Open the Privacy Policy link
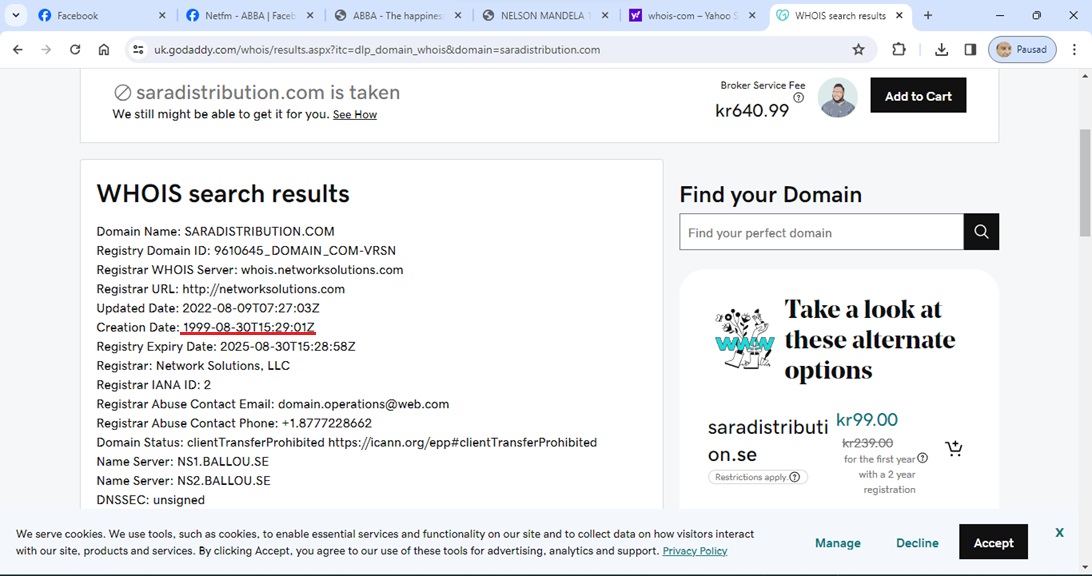This screenshot has height=576, width=1092. [694, 551]
